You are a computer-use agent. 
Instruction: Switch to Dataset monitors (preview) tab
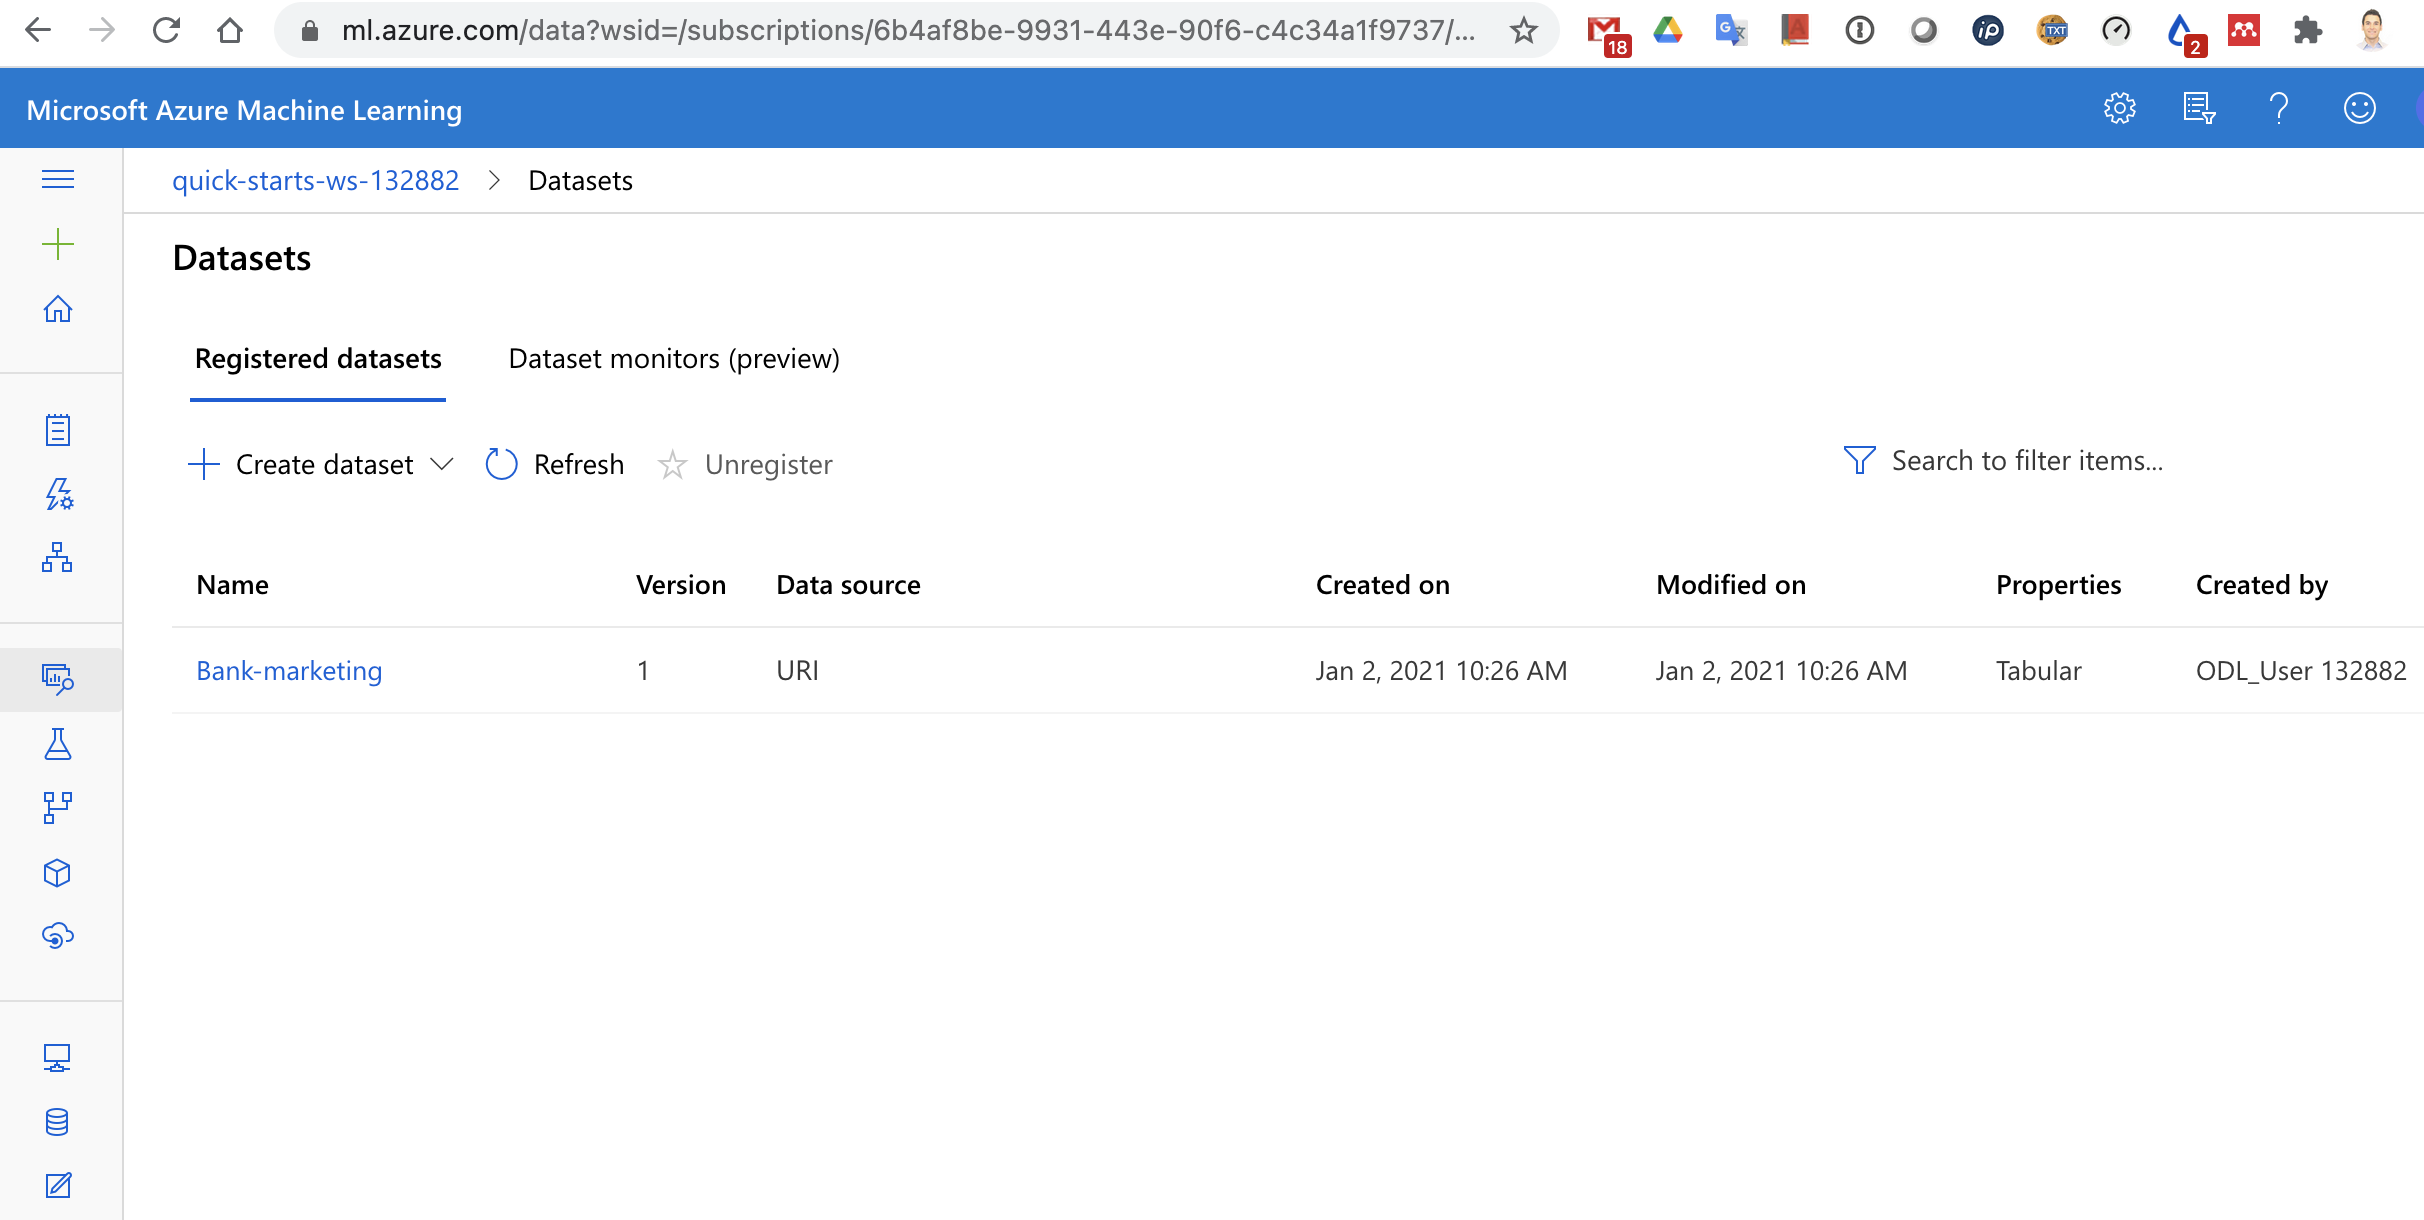click(674, 359)
